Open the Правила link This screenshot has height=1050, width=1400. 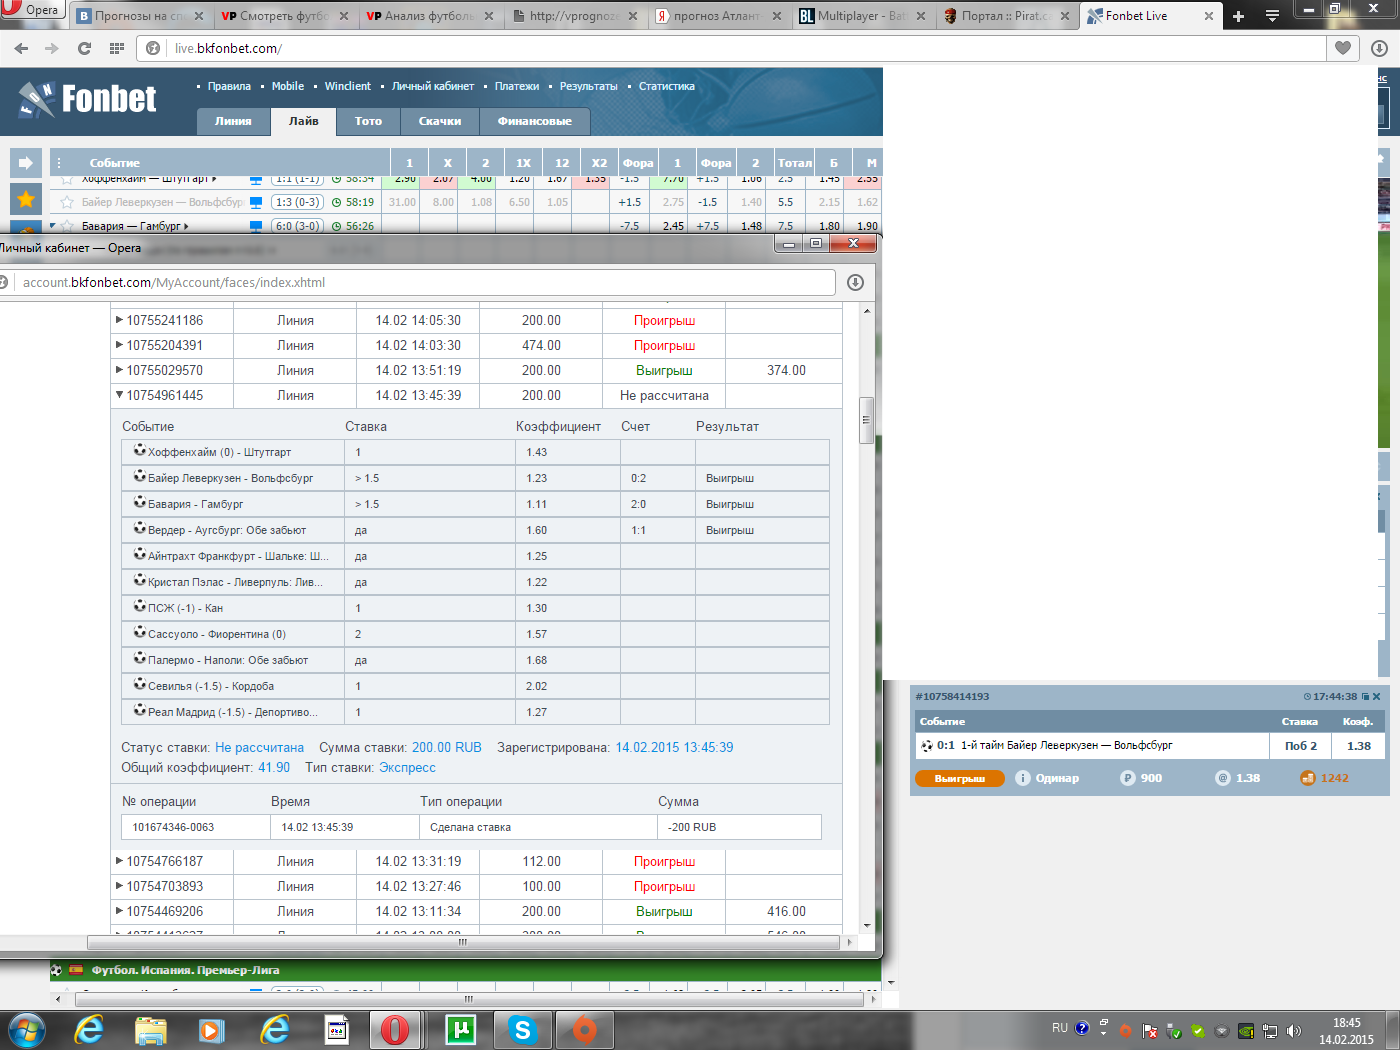[x=229, y=86]
